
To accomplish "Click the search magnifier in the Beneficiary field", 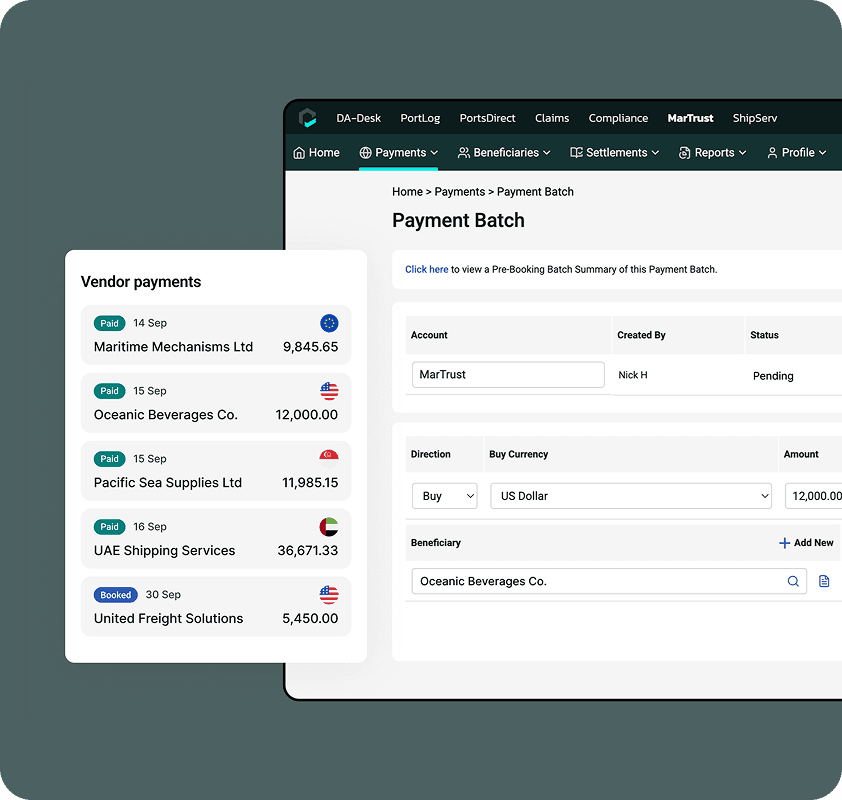I will tap(791, 581).
